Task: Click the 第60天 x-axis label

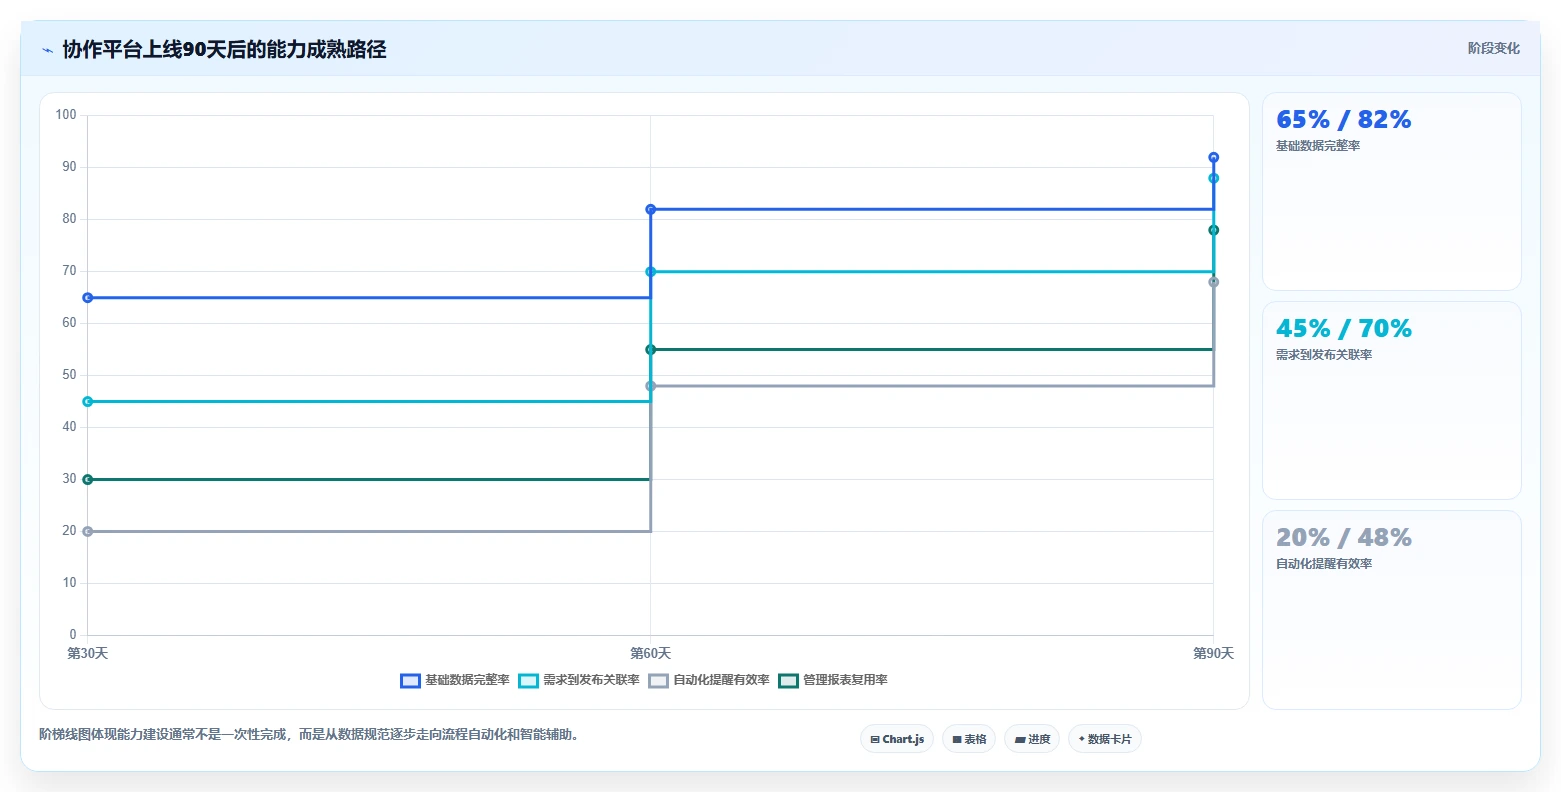Action: 651,654
